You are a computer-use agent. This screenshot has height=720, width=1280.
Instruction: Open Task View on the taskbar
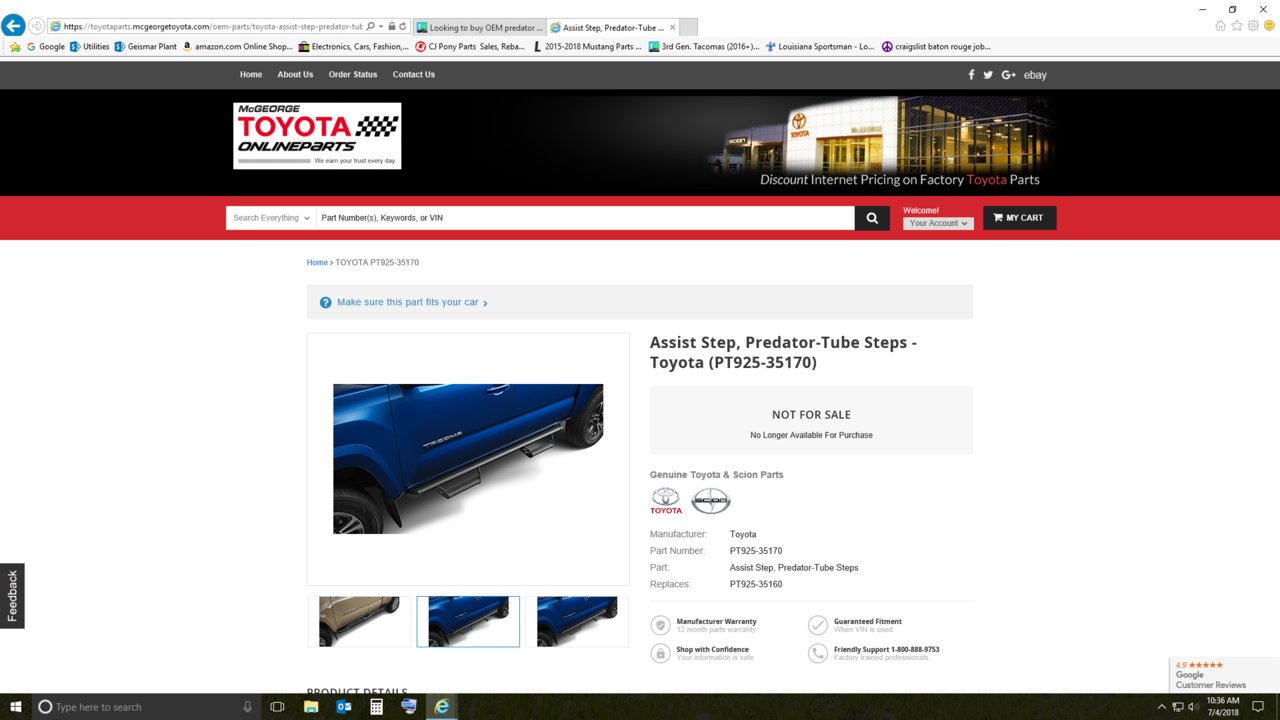point(278,707)
